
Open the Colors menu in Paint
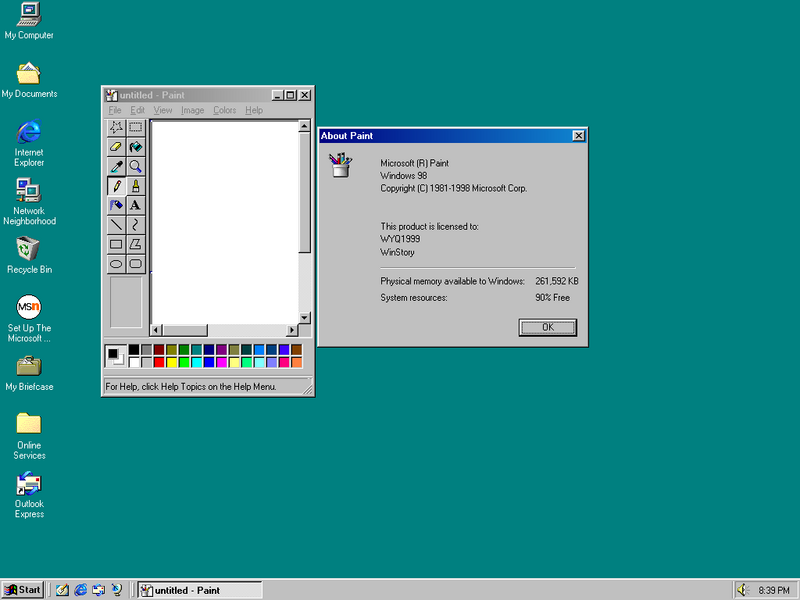pyautogui.click(x=224, y=110)
